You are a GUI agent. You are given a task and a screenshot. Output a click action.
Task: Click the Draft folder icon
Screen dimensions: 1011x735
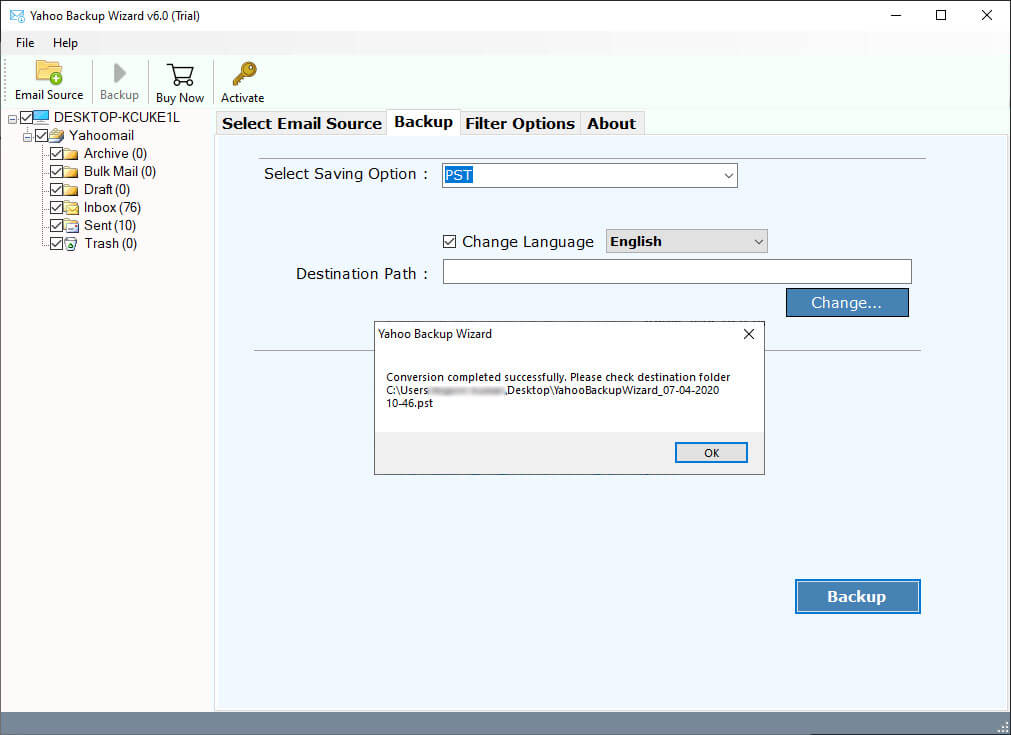pyautogui.click(x=71, y=190)
